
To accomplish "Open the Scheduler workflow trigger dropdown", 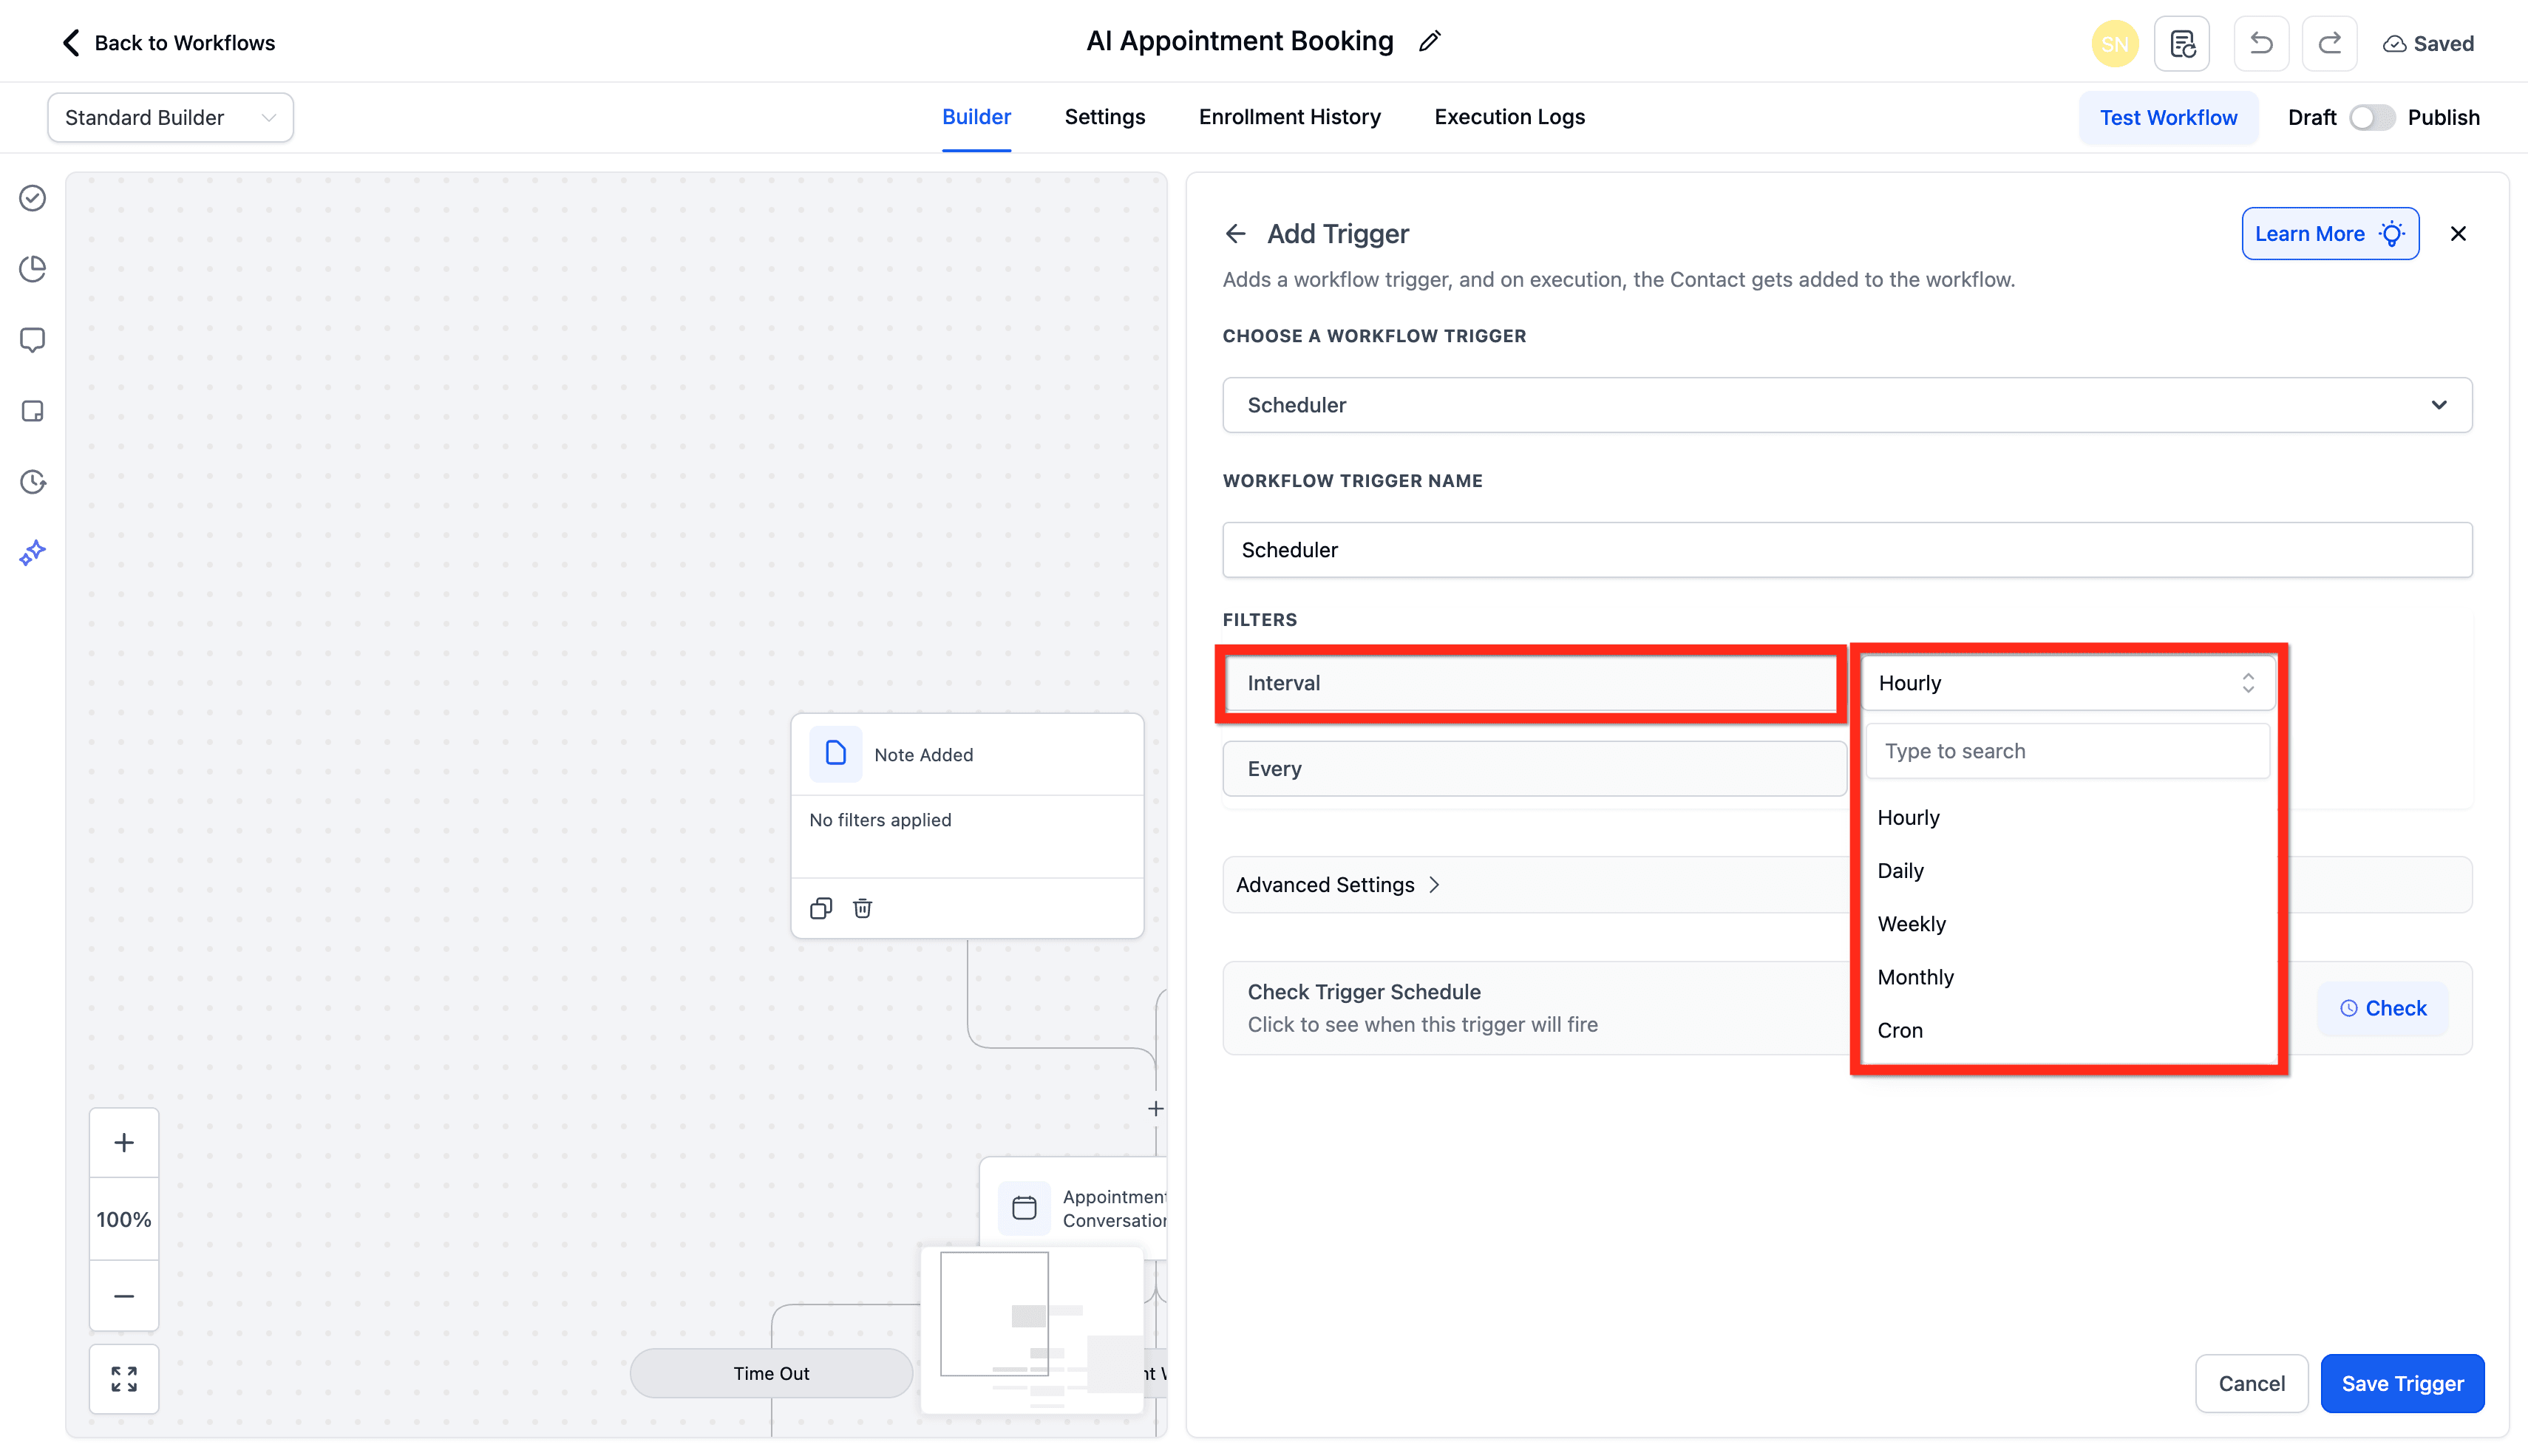I will point(1847,405).
